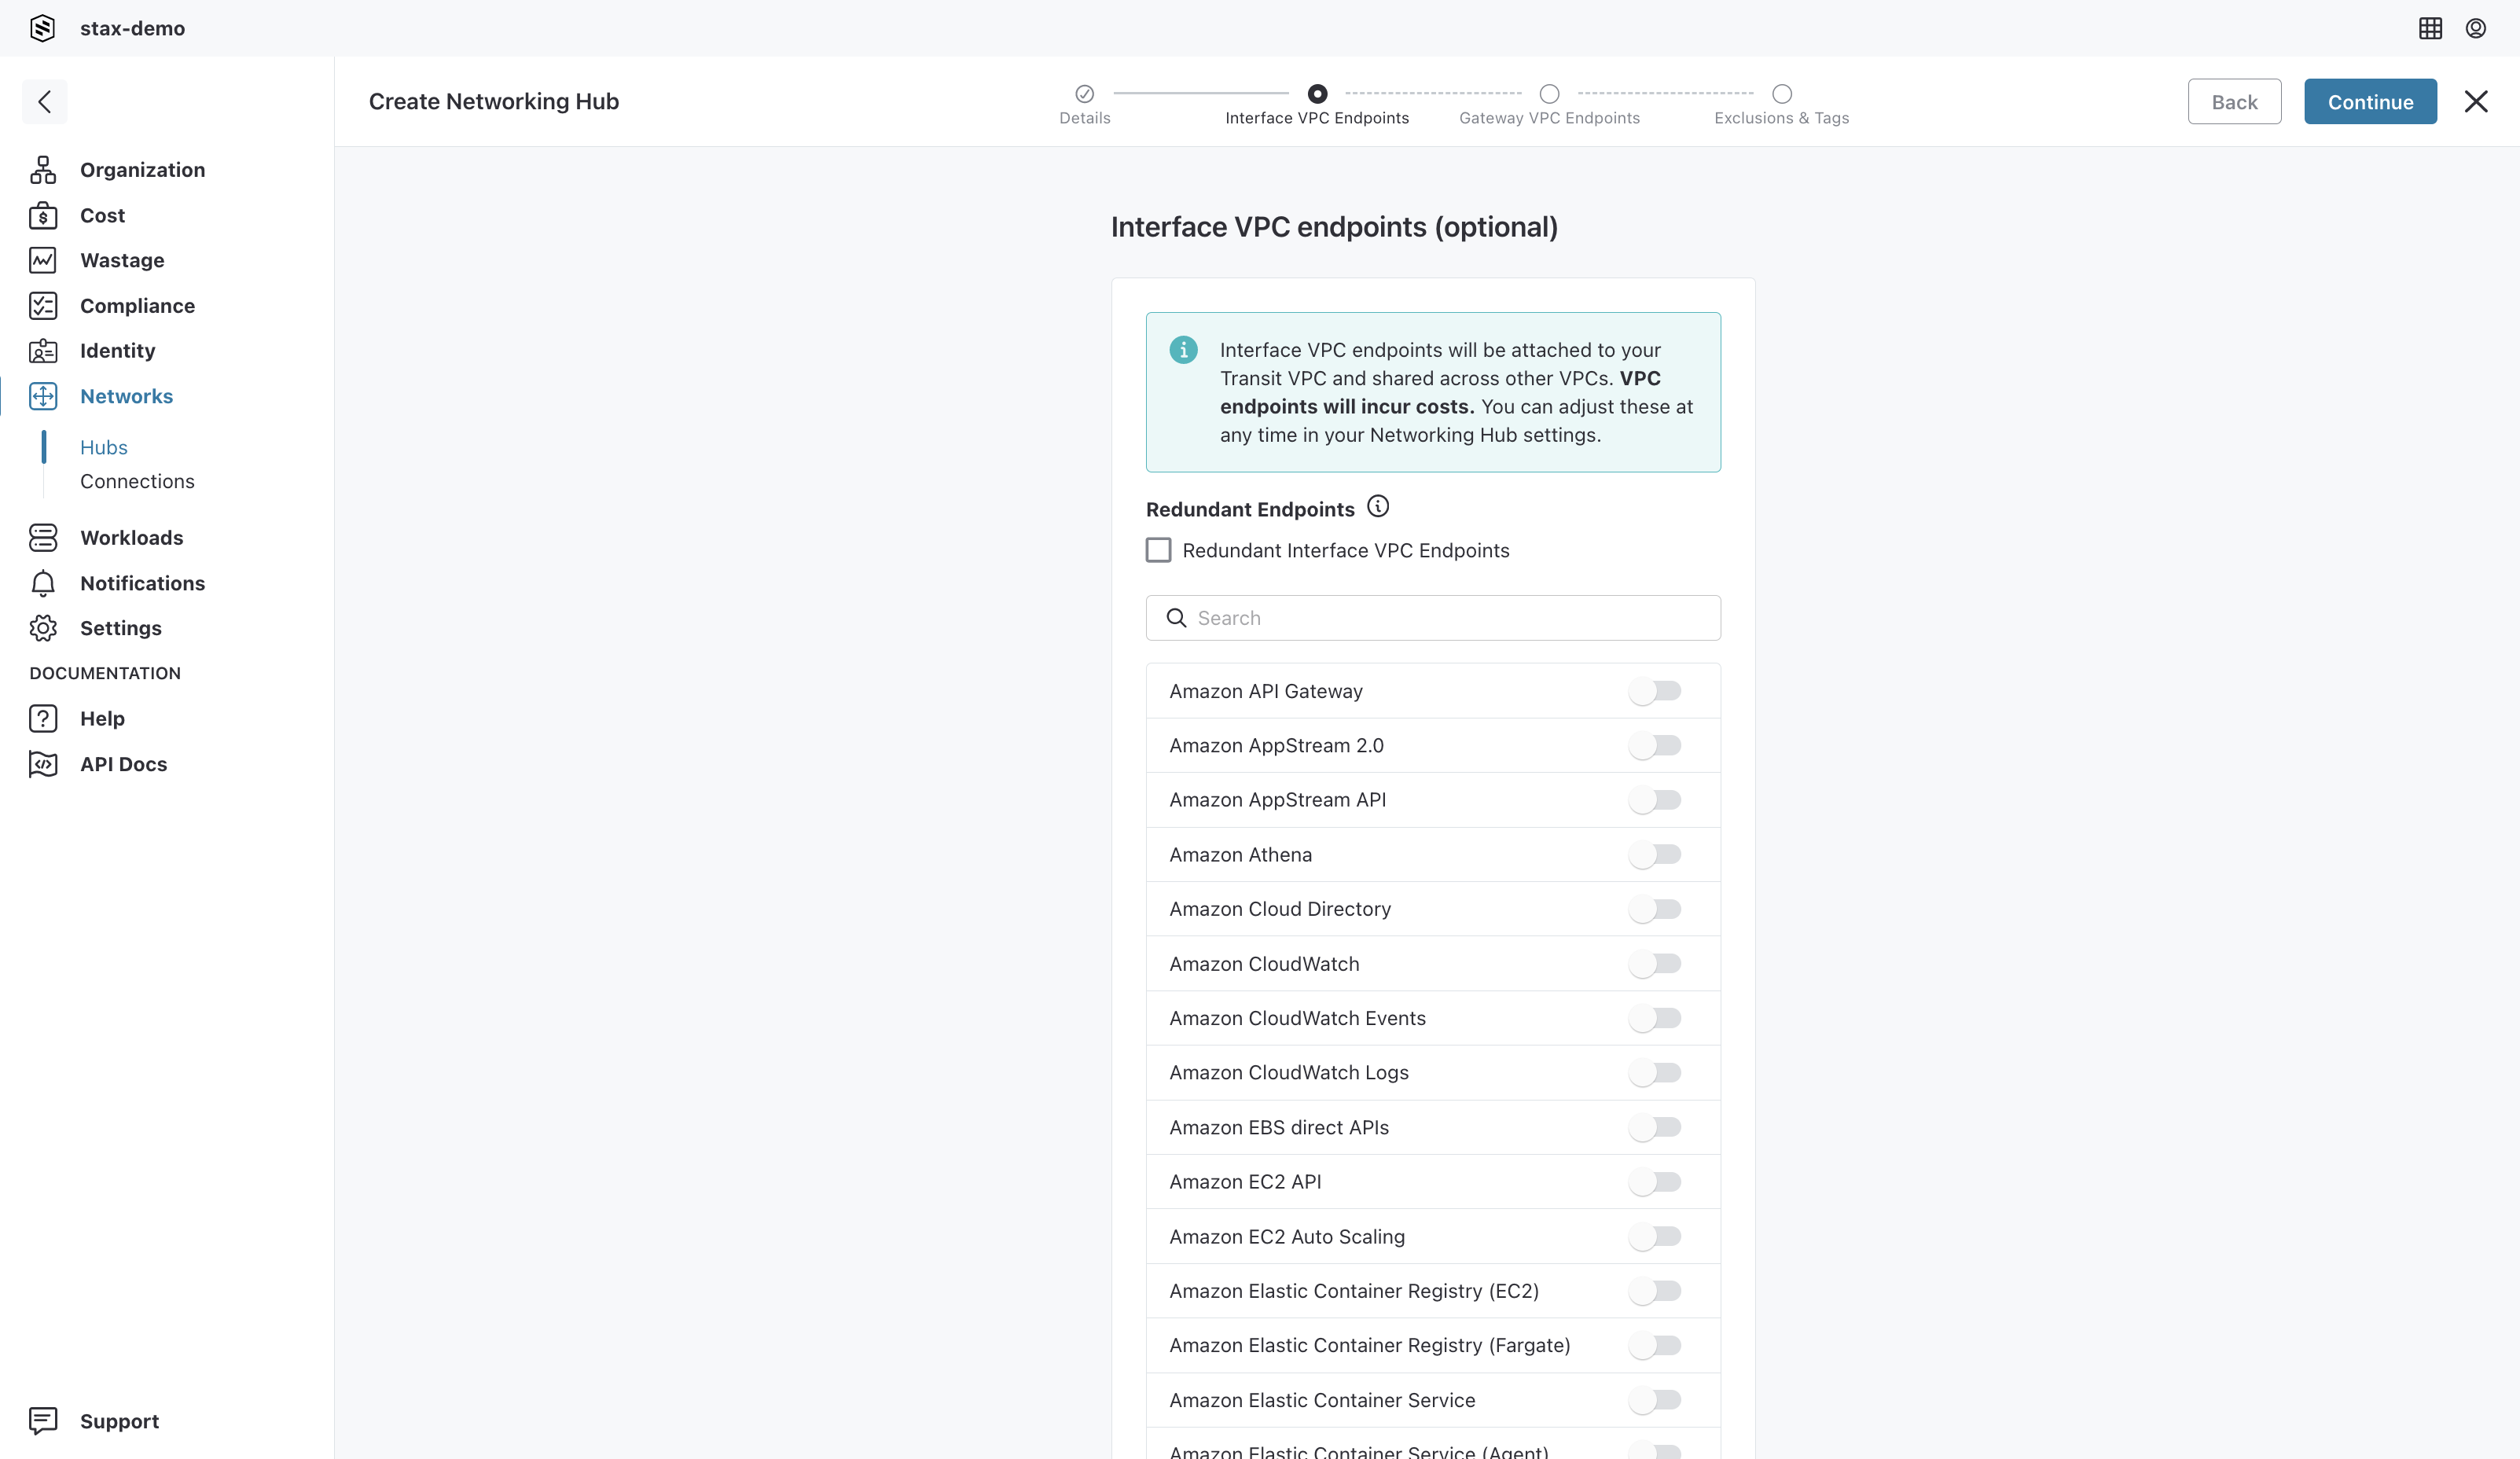Open Connections under Networks section
The width and height of the screenshot is (2520, 1459).
pyautogui.click(x=138, y=481)
